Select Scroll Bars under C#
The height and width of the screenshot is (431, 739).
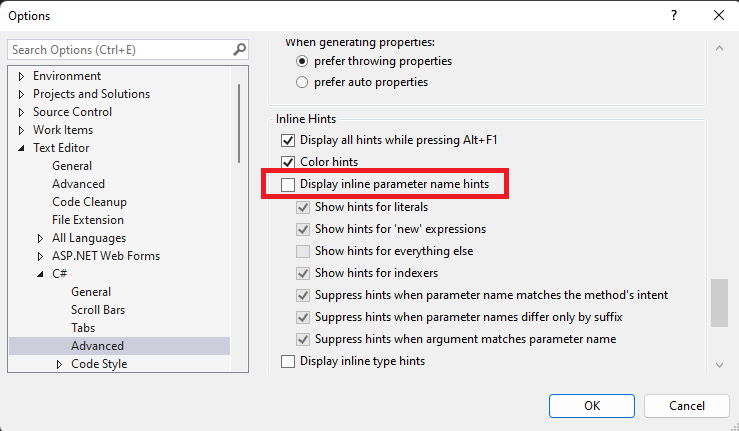[x=98, y=310]
